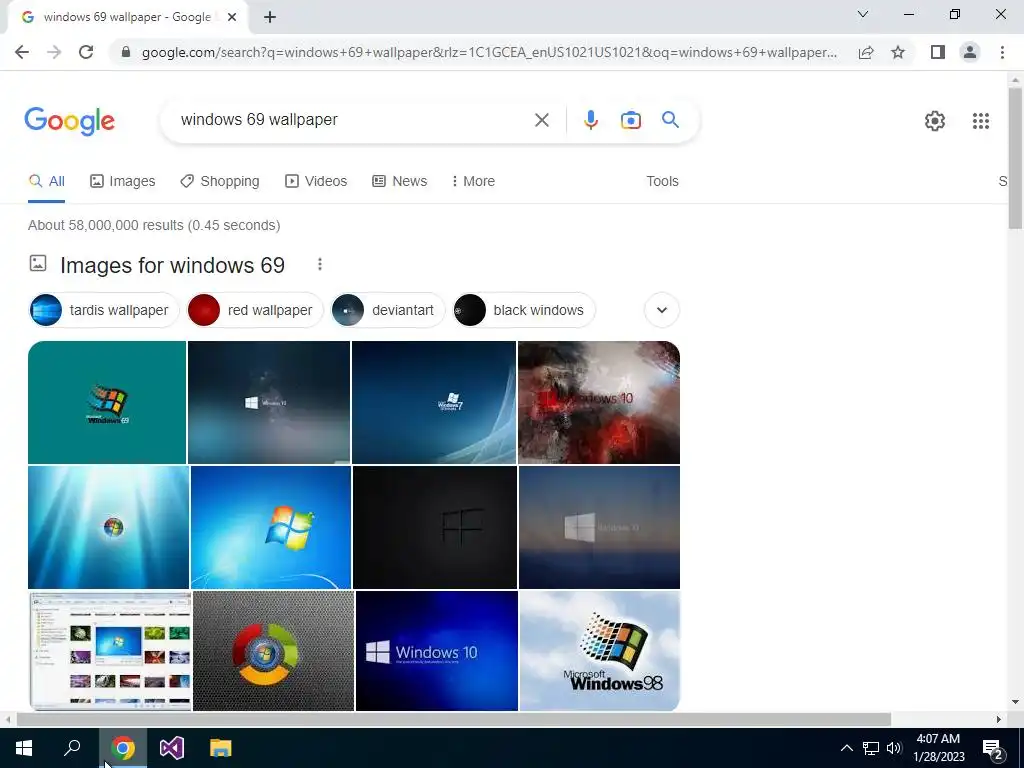Open the Google apps grid
Image resolution: width=1024 pixels, height=768 pixels.
click(980, 121)
